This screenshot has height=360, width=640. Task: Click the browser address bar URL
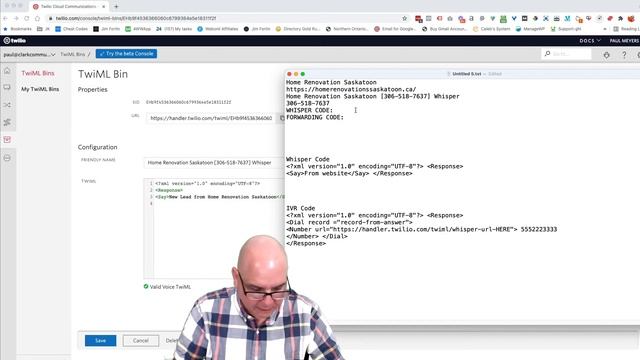pos(136,18)
